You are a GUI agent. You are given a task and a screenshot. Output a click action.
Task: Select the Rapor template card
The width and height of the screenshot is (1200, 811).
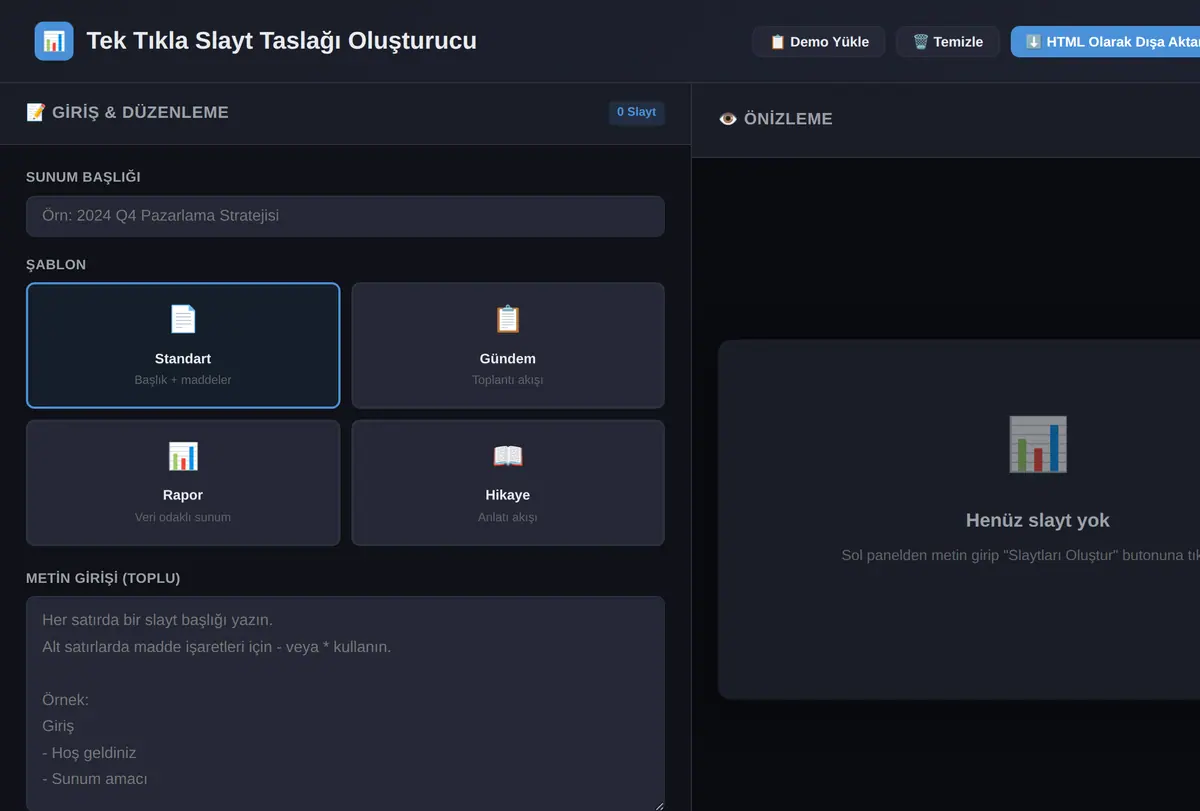click(183, 482)
